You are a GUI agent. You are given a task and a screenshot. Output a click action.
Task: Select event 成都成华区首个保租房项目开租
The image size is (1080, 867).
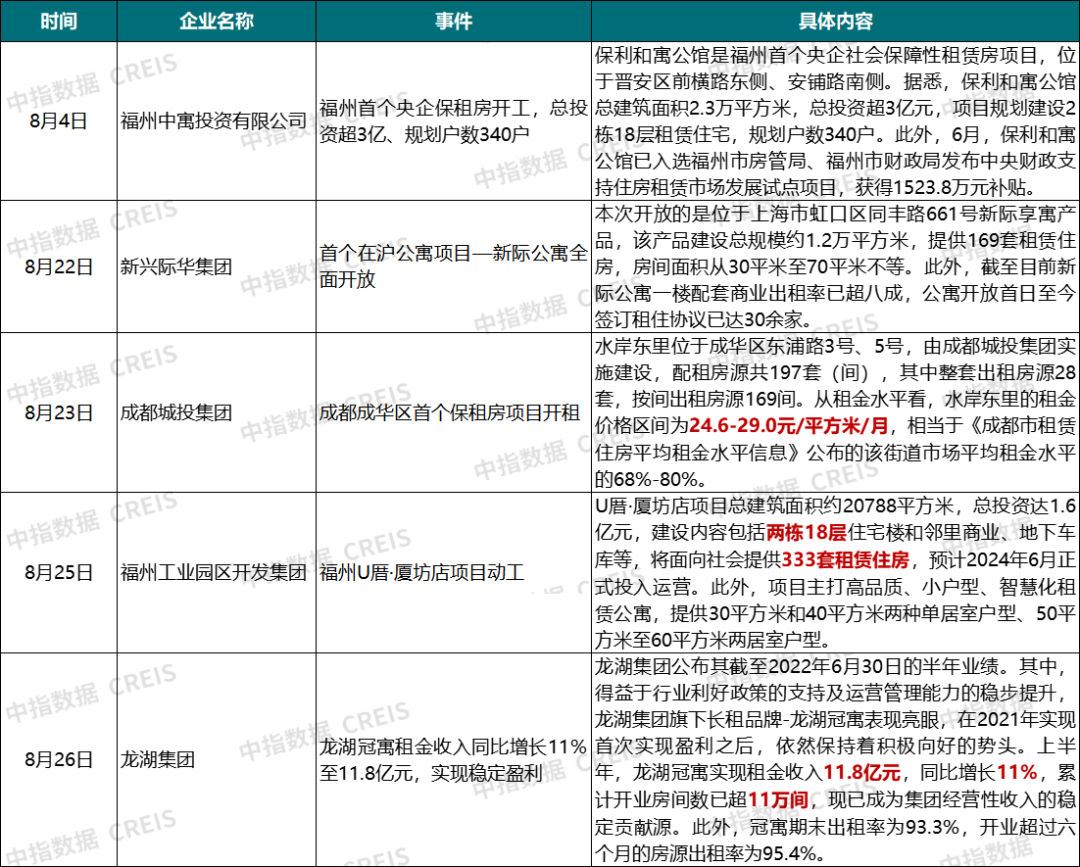(x=453, y=412)
